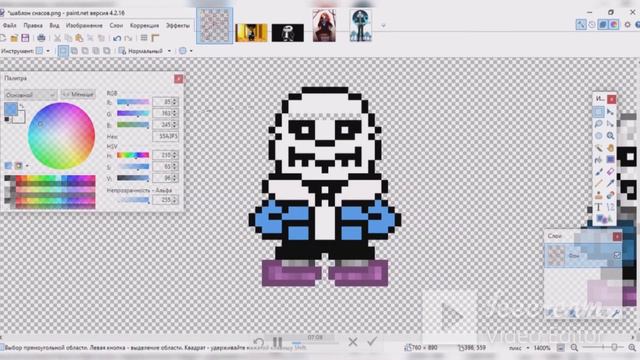Click the Меньше button in palette

point(78,95)
